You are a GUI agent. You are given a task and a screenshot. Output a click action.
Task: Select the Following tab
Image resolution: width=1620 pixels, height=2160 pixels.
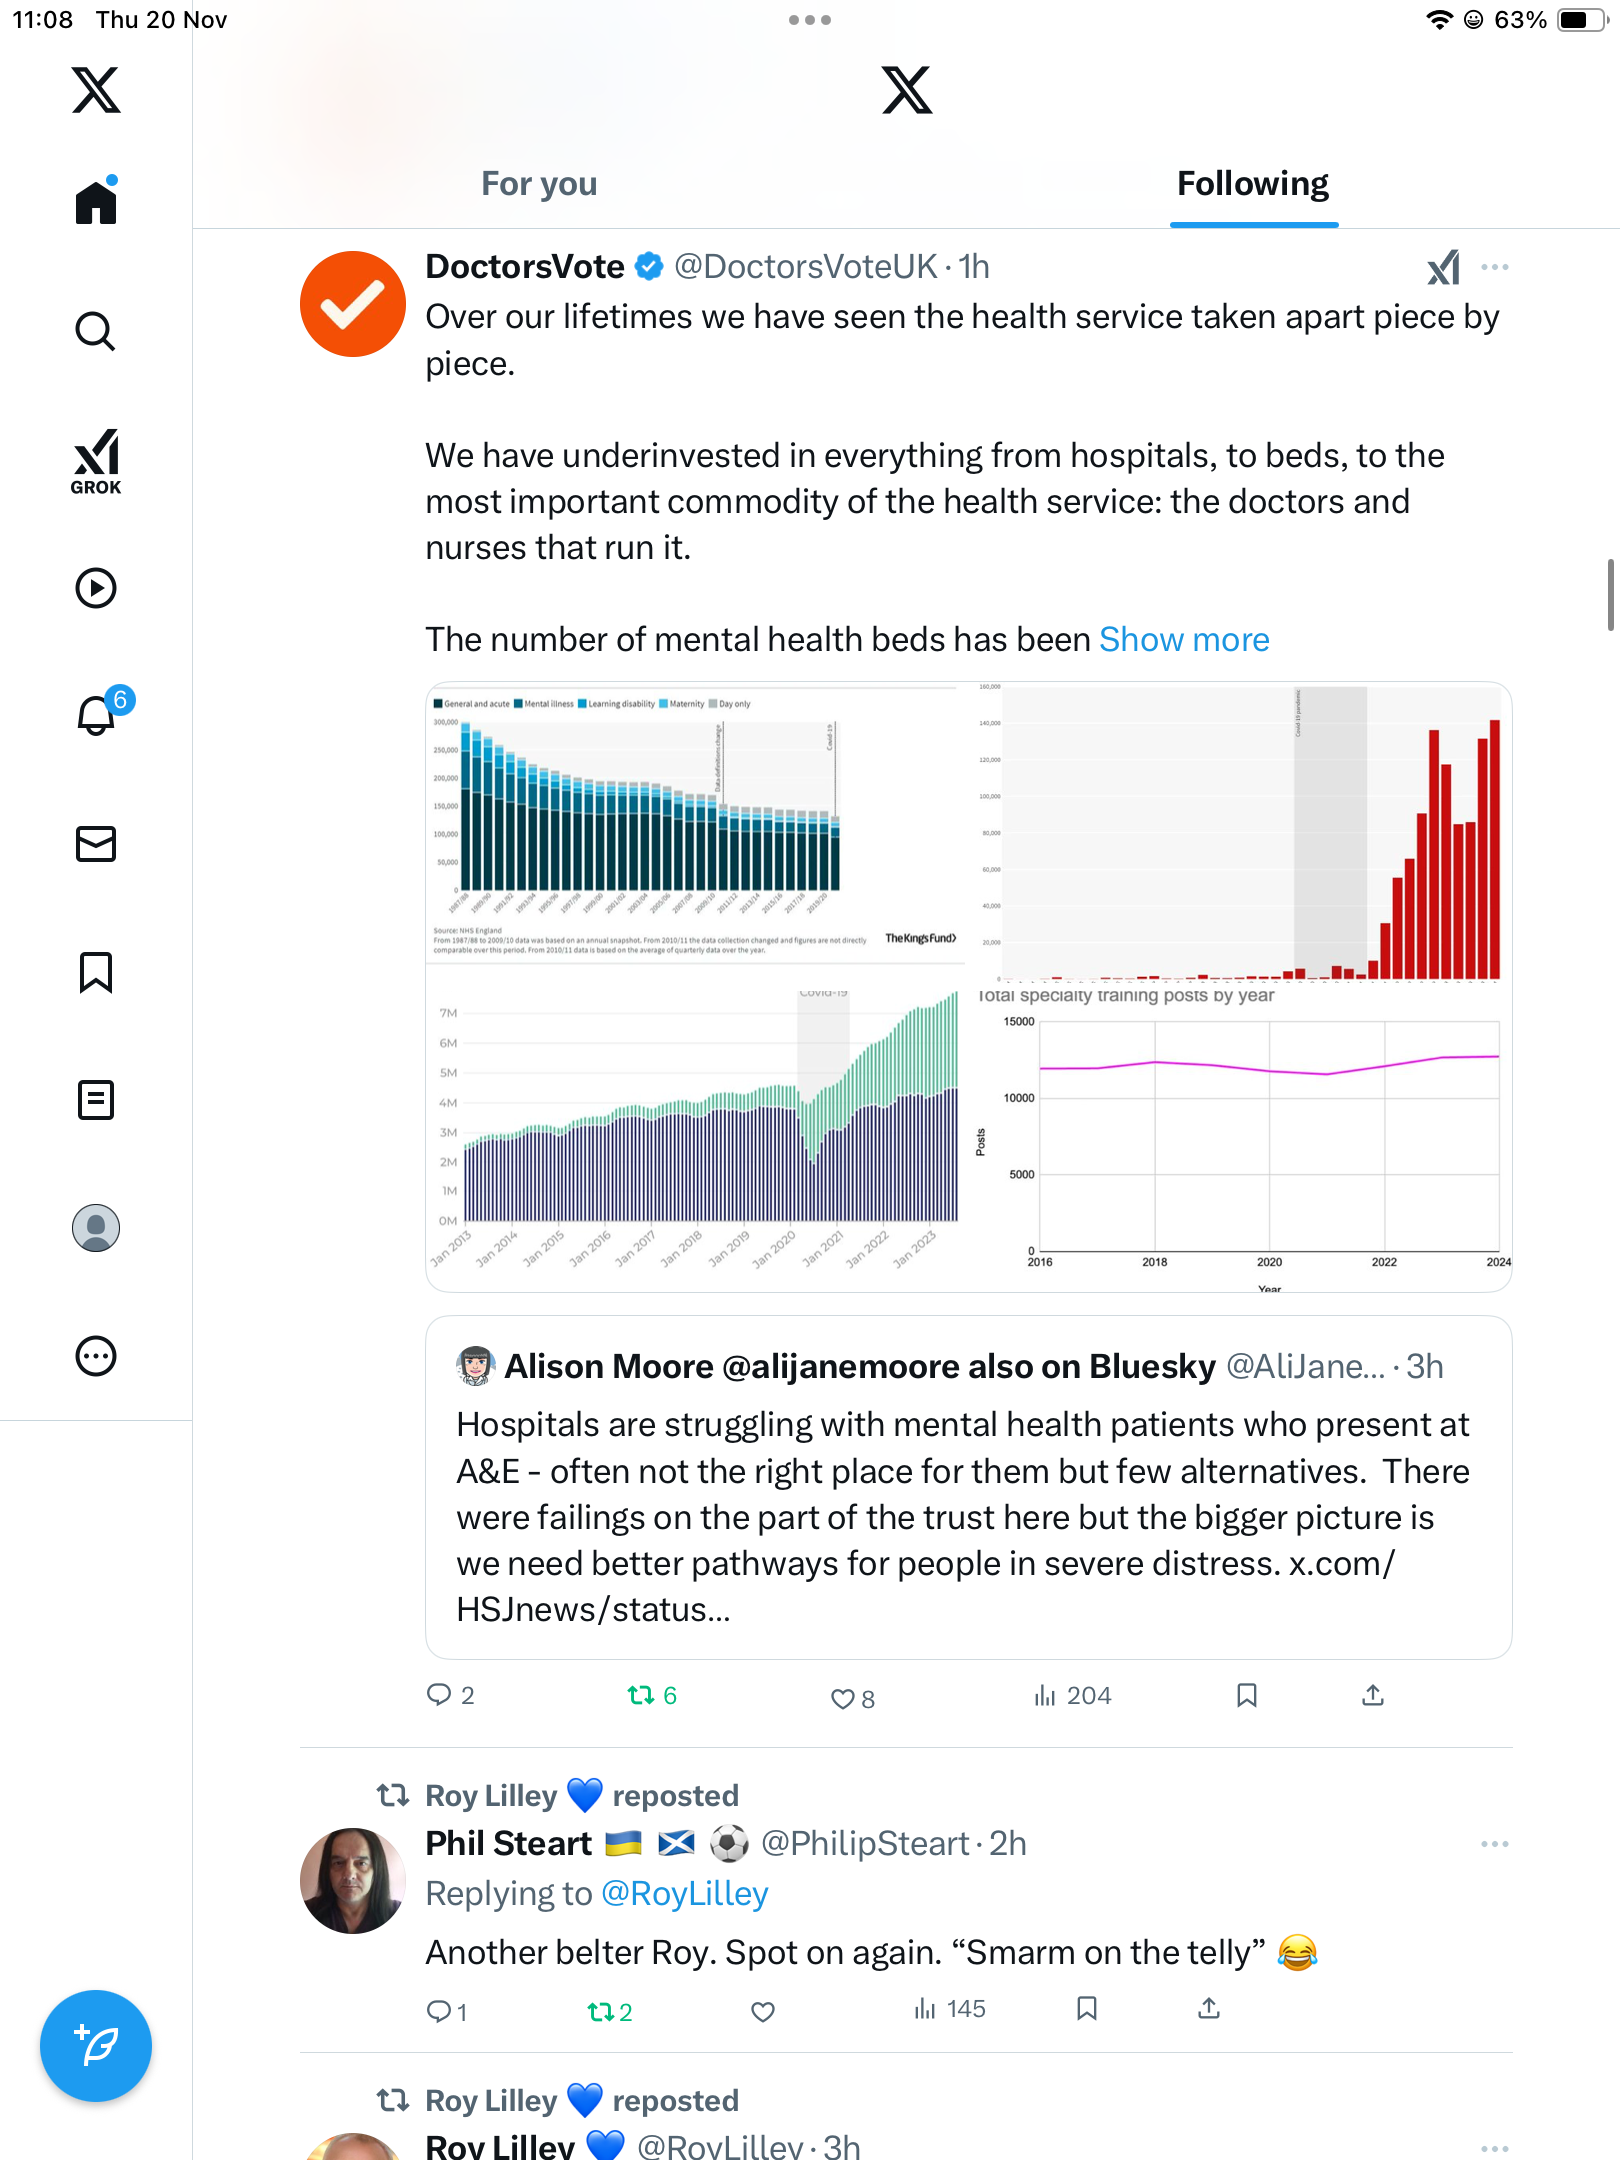(1252, 184)
